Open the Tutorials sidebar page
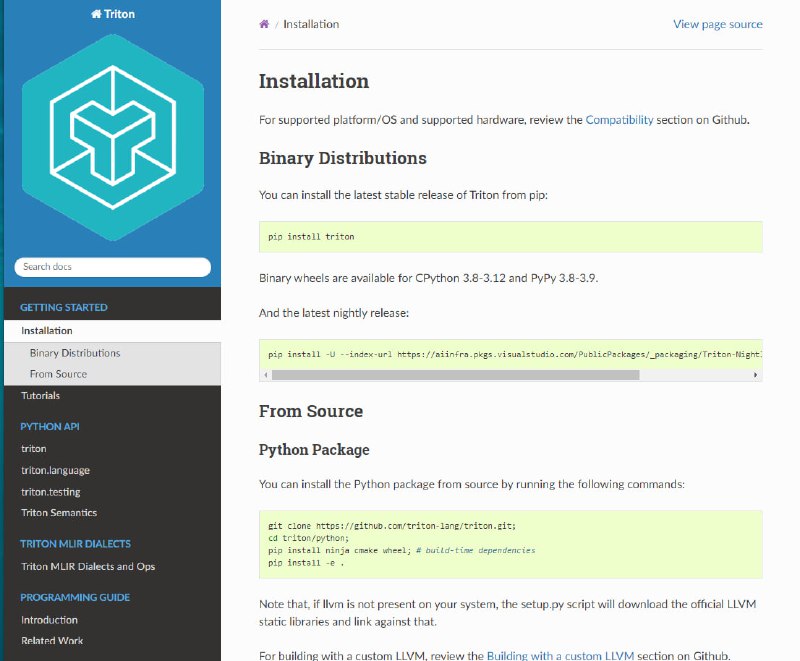Image resolution: width=800 pixels, height=661 pixels. (x=41, y=396)
